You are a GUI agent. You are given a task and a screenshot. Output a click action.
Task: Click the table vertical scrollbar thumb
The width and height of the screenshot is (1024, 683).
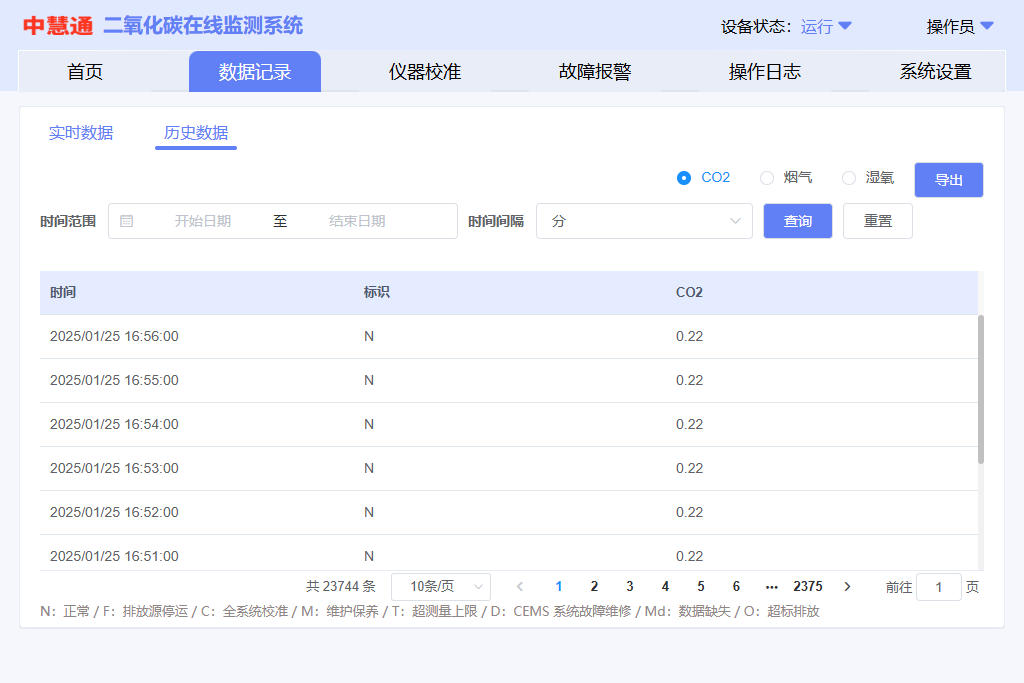click(x=980, y=389)
